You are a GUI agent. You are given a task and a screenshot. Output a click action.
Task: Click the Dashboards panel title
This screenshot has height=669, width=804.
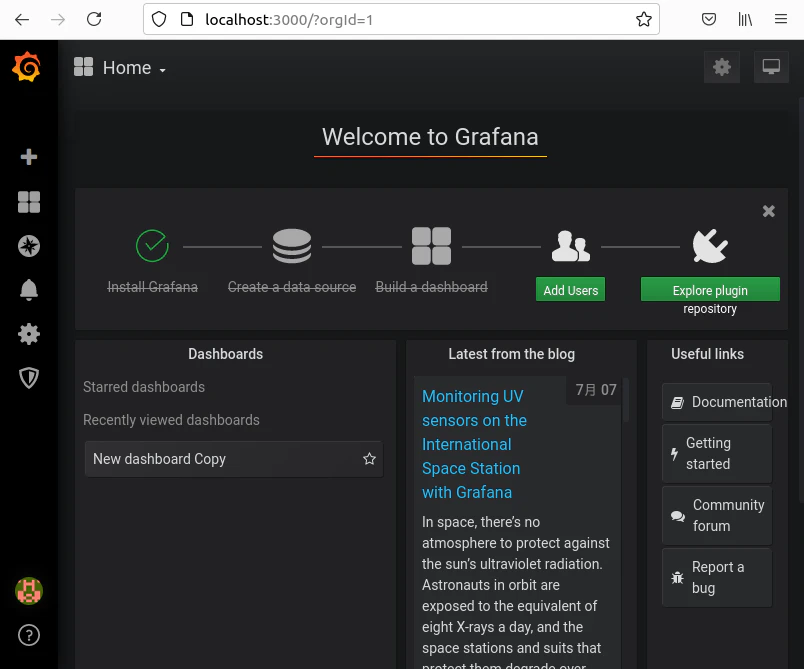click(x=226, y=354)
